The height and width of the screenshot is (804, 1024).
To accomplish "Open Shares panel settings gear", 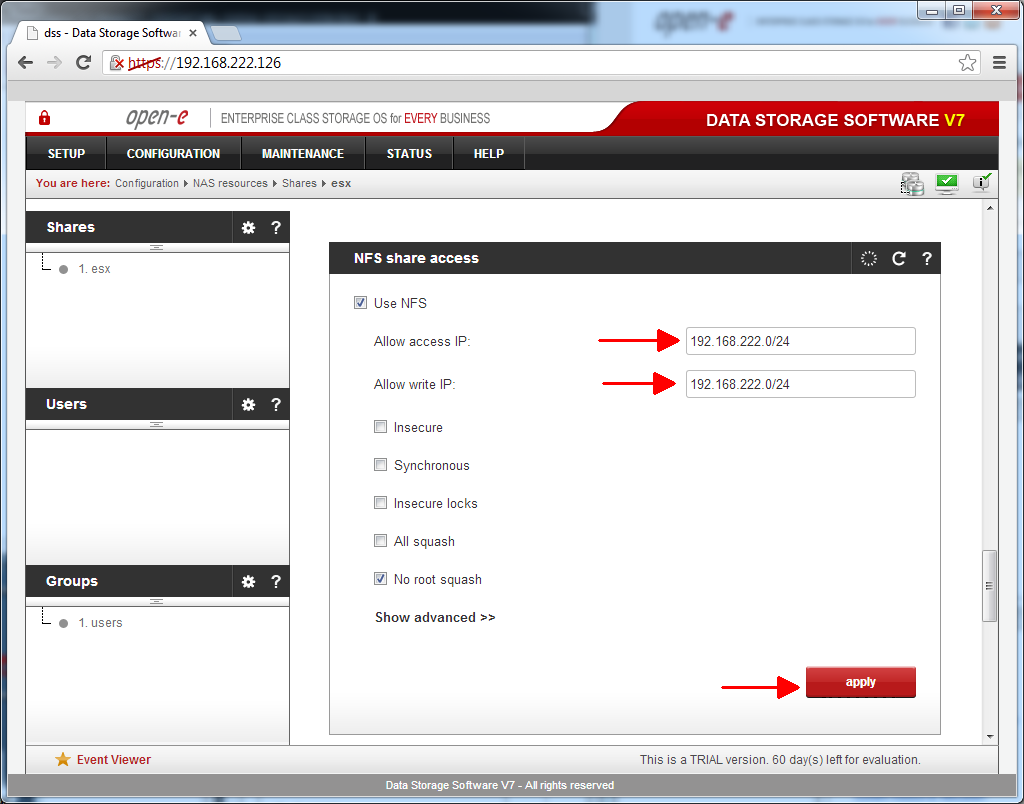I will pyautogui.click(x=248, y=227).
